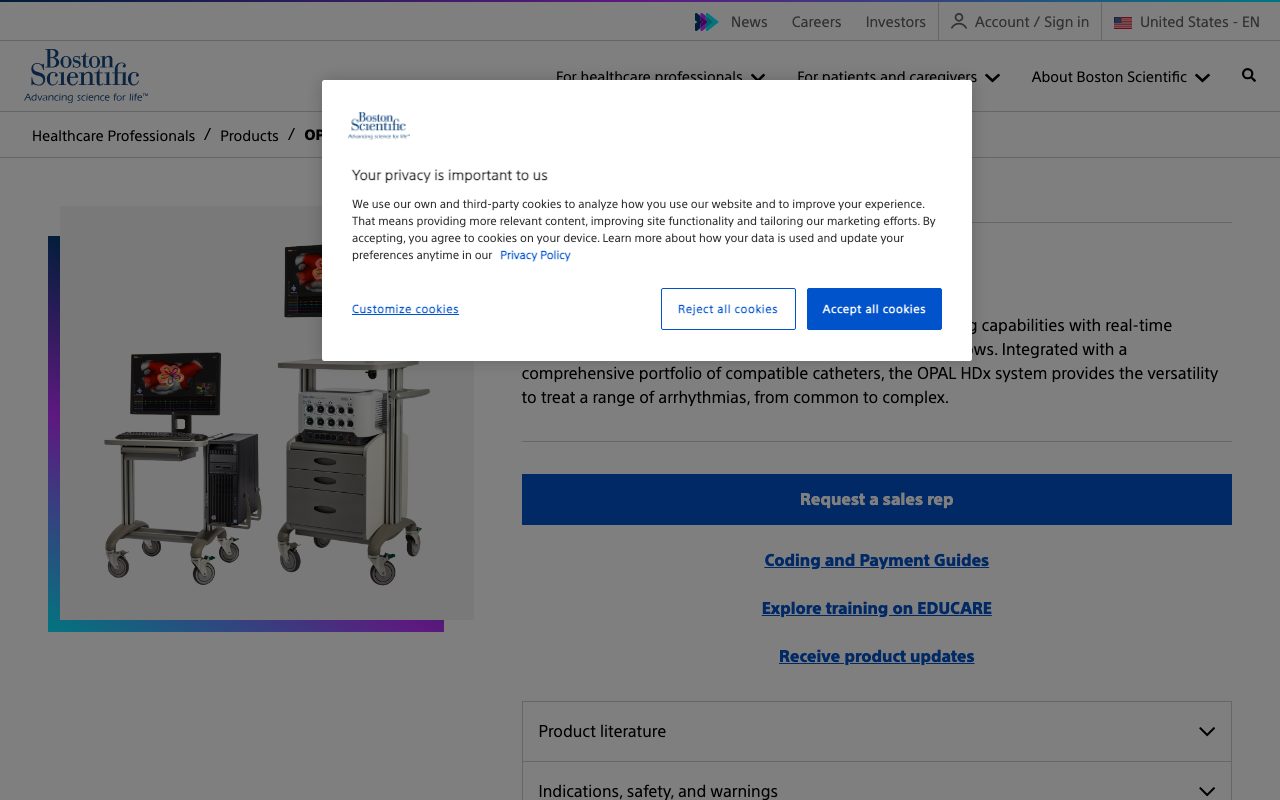Open About Boston Scientific dropdown
This screenshot has height=800, width=1280.
click(x=1121, y=77)
